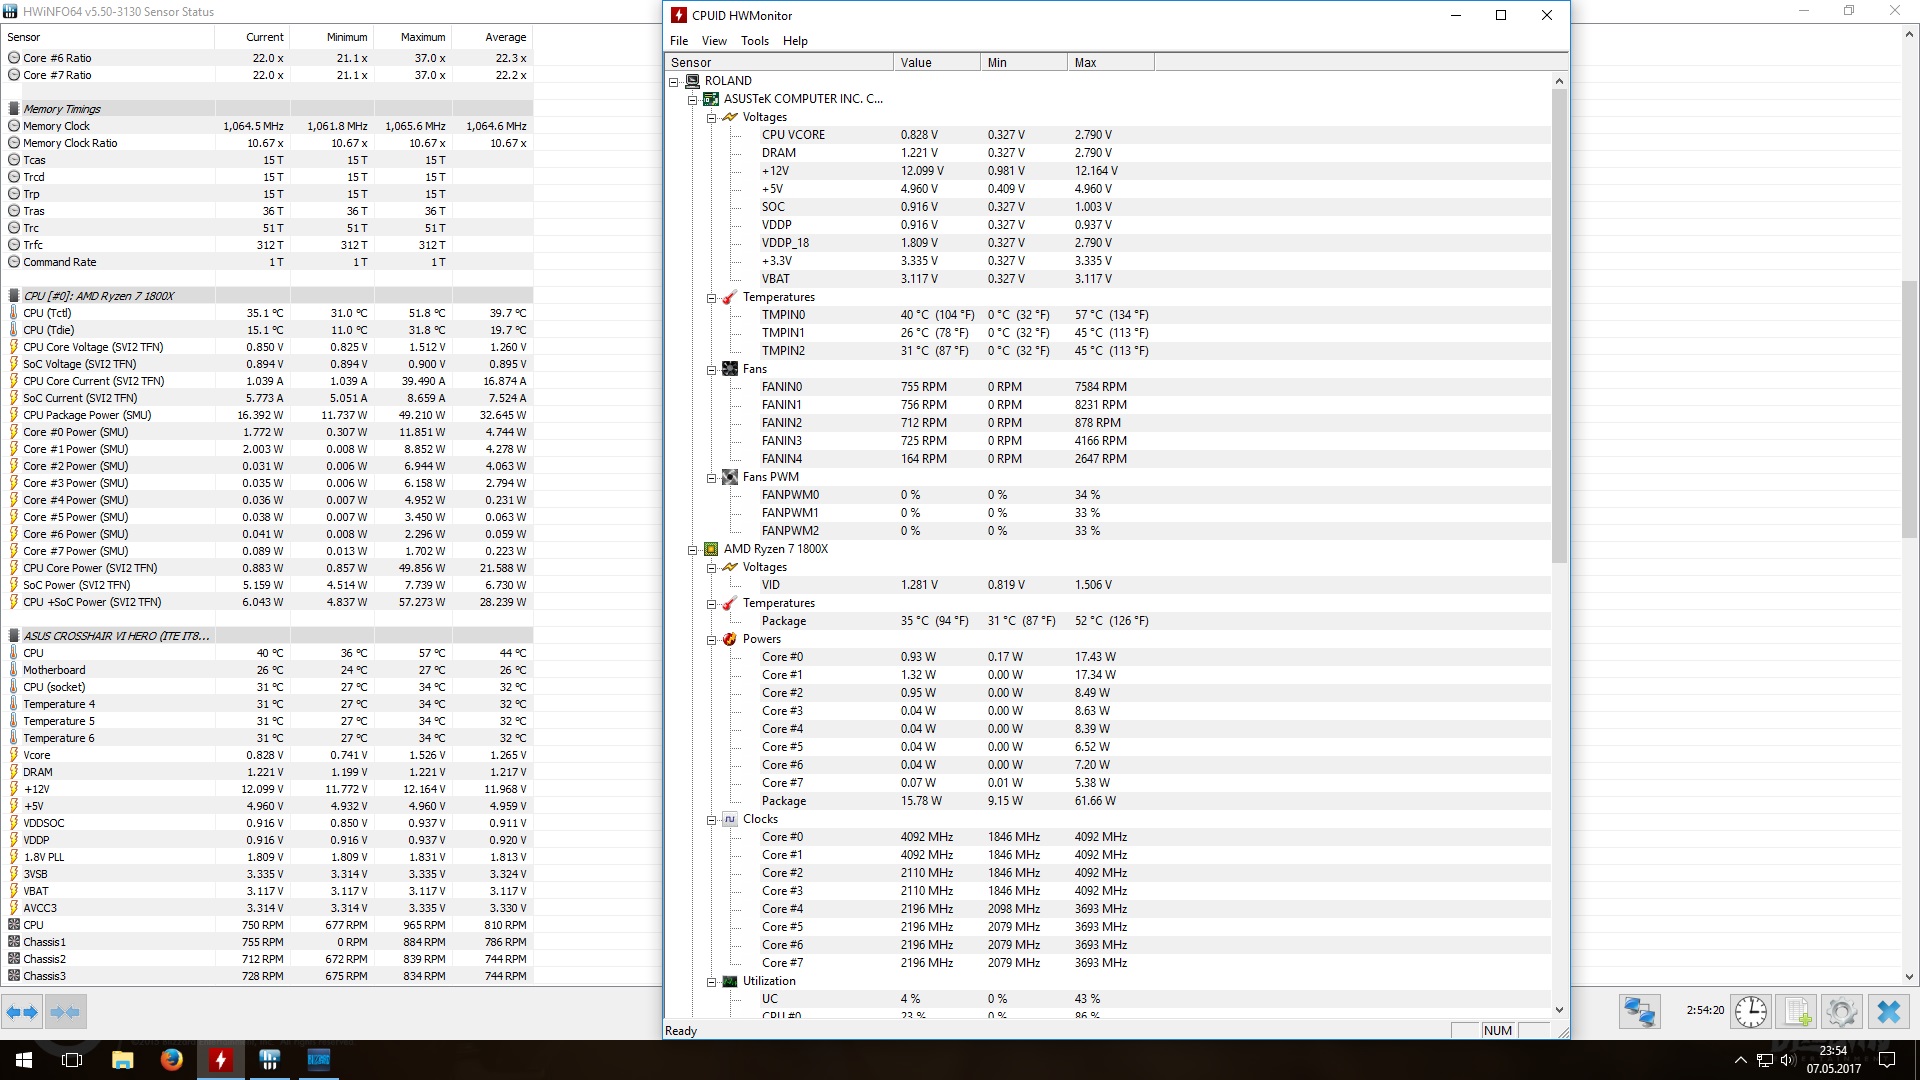
Task: Collapse the Fans PWM tree node
Action: (x=712, y=477)
